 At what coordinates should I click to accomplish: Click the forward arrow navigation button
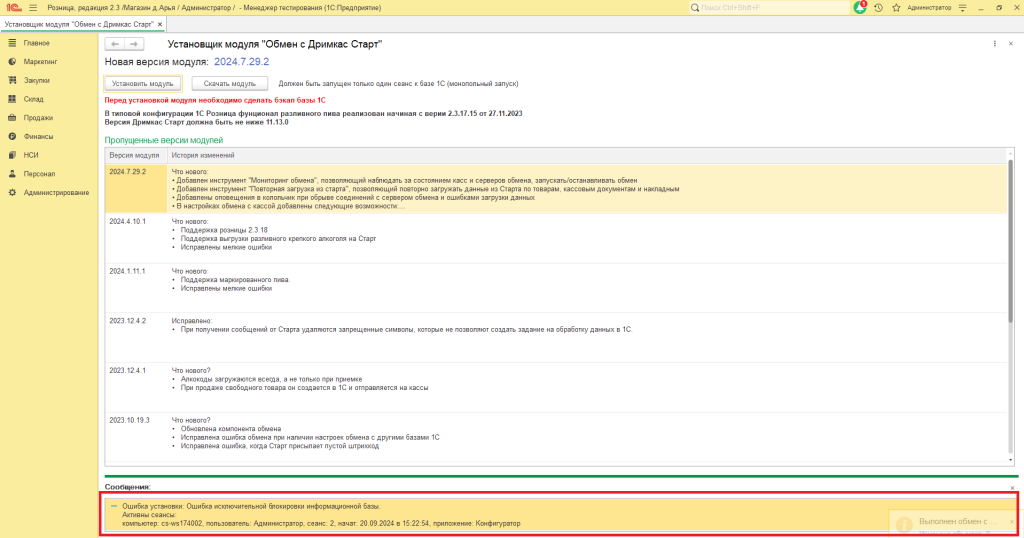point(135,44)
